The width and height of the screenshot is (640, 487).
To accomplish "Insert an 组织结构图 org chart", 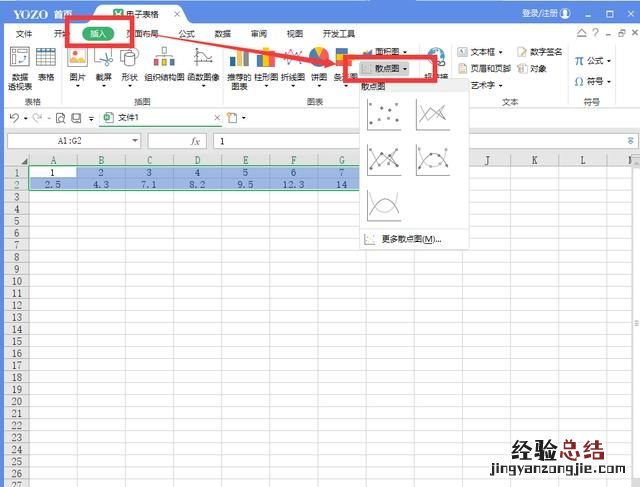I will [x=164, y=64].
